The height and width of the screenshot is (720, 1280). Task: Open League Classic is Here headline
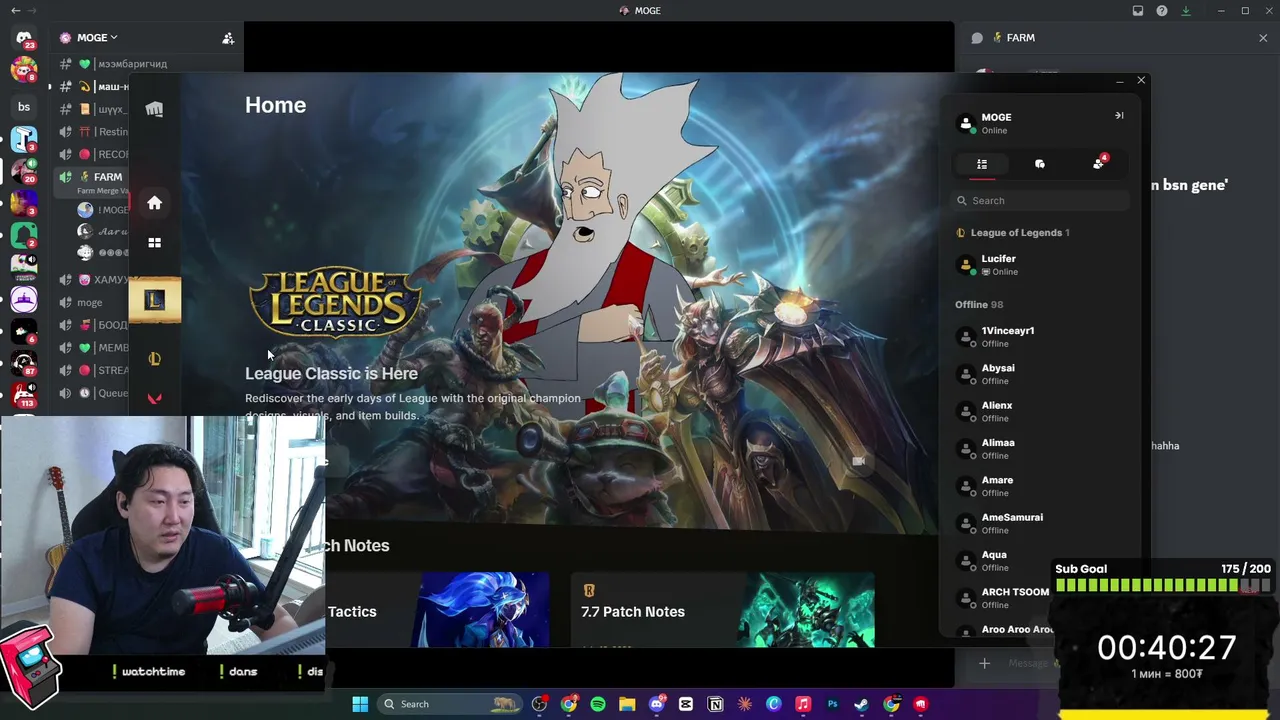click(x=331, y=373)
